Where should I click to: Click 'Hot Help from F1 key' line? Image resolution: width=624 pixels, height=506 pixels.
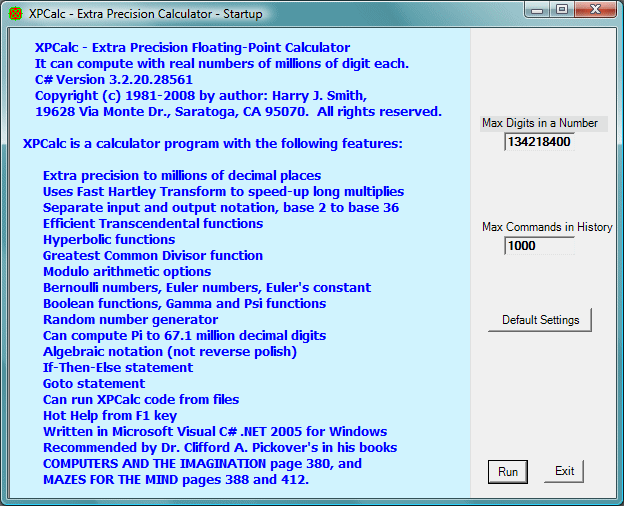tap(110, 416)
